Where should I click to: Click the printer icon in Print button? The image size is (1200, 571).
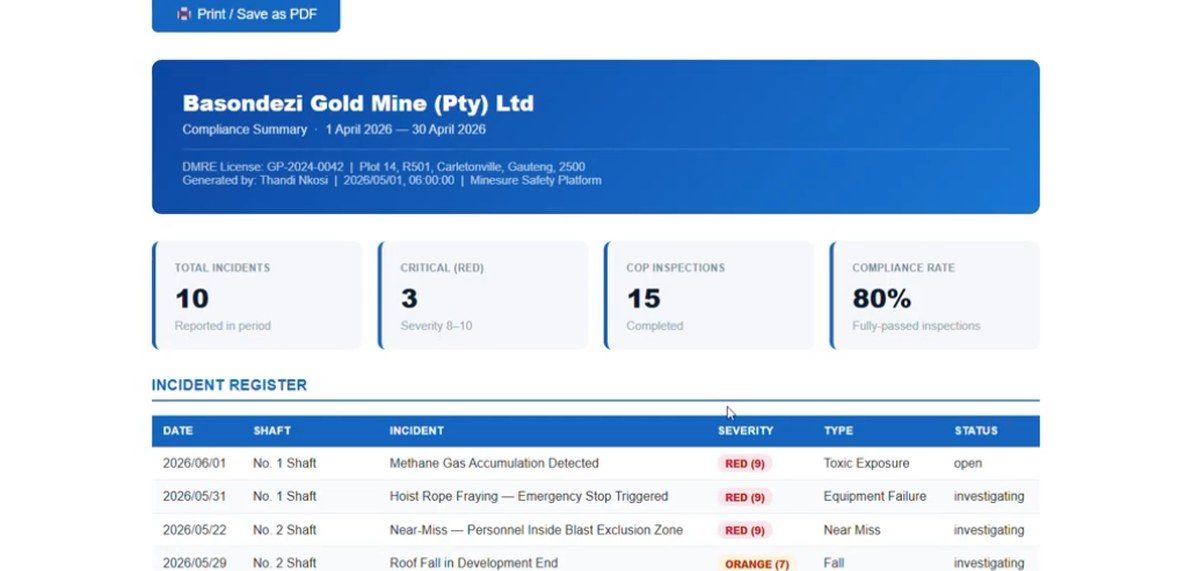tap(184, 15)
